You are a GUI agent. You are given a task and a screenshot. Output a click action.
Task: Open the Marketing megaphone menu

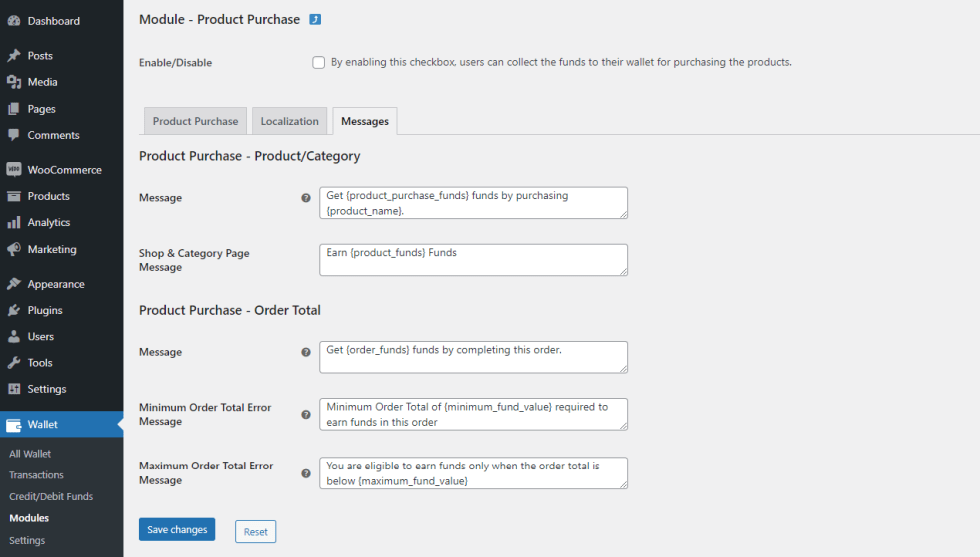(x=14, y=249)
